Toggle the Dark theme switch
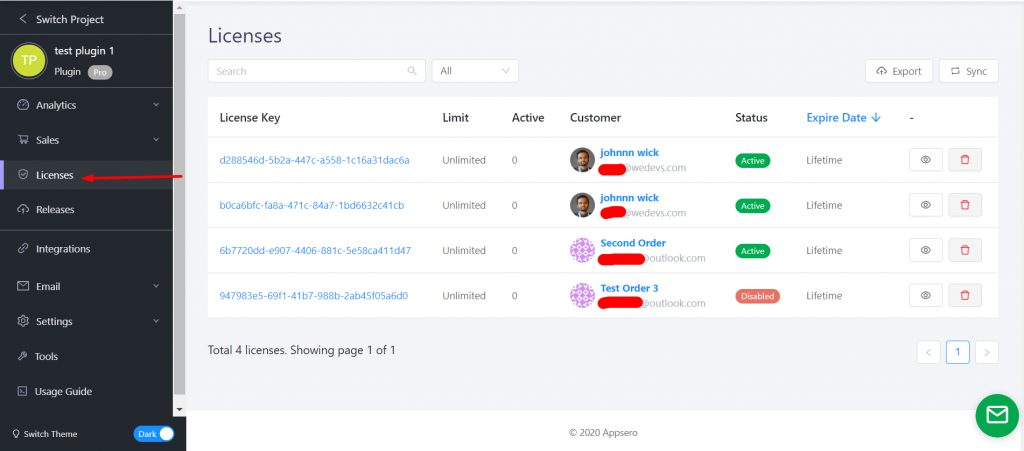Screen dimensions: 1024x451 tap(153, 434)
